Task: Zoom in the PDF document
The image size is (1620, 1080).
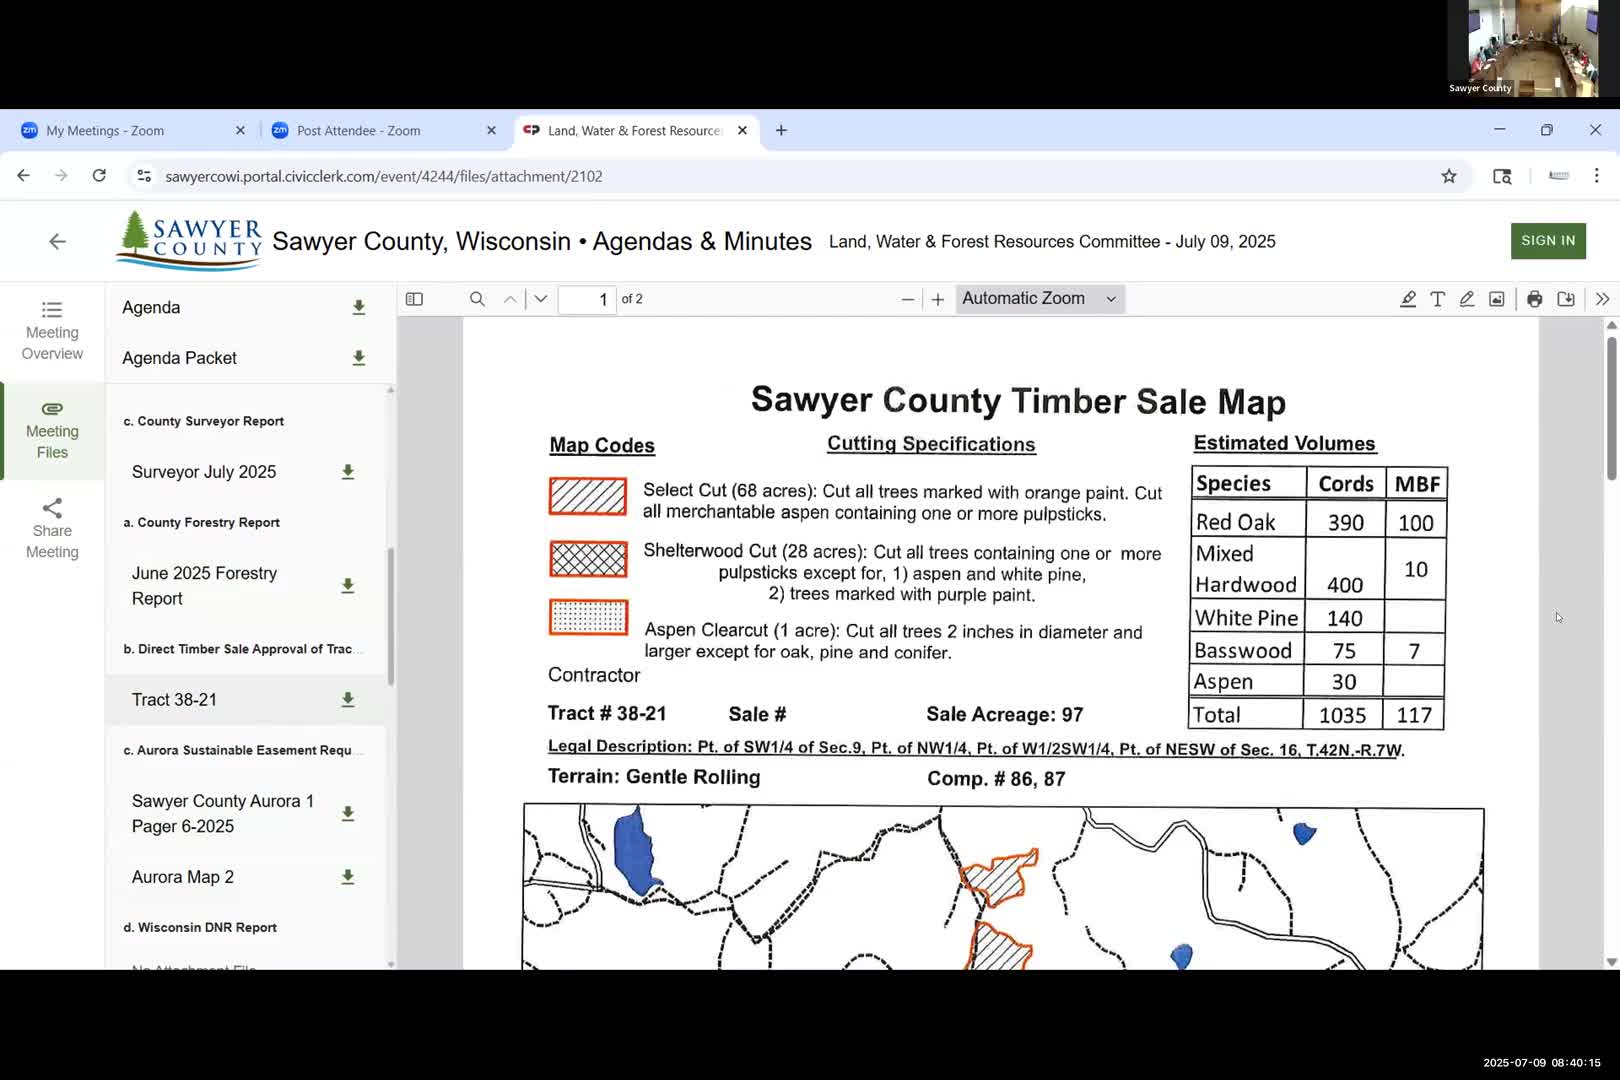Action: [x=937, y=299]
